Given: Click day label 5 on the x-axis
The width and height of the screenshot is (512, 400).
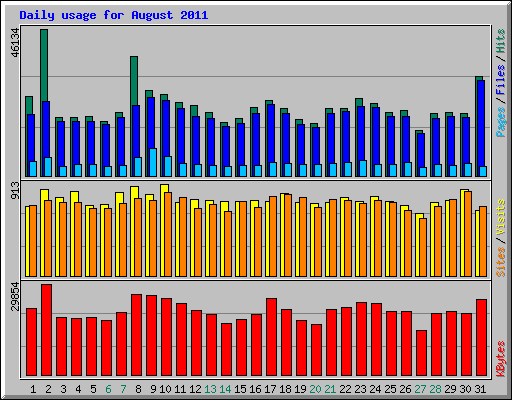Looking at the screenshot, I should coord(93,389).
